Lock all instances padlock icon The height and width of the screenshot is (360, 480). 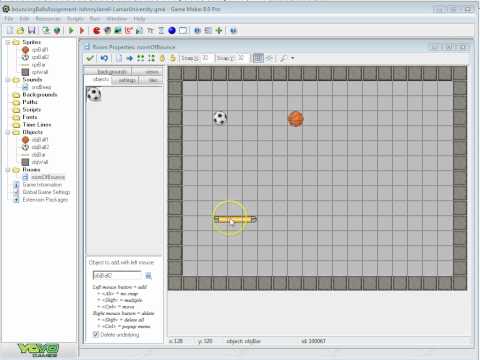[x=162, y=58]
